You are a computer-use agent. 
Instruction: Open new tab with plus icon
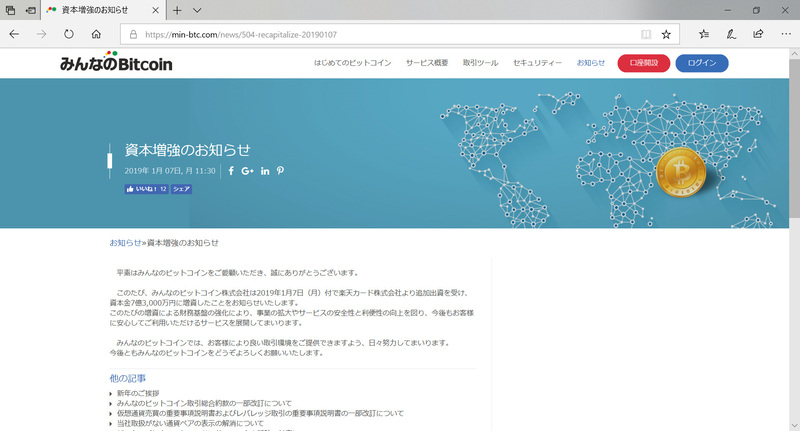point(177,10)
